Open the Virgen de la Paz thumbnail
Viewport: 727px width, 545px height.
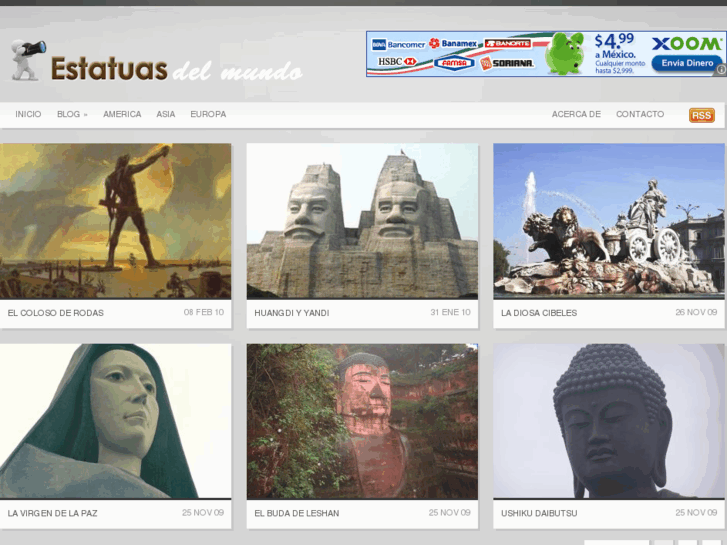coord(115,421)
